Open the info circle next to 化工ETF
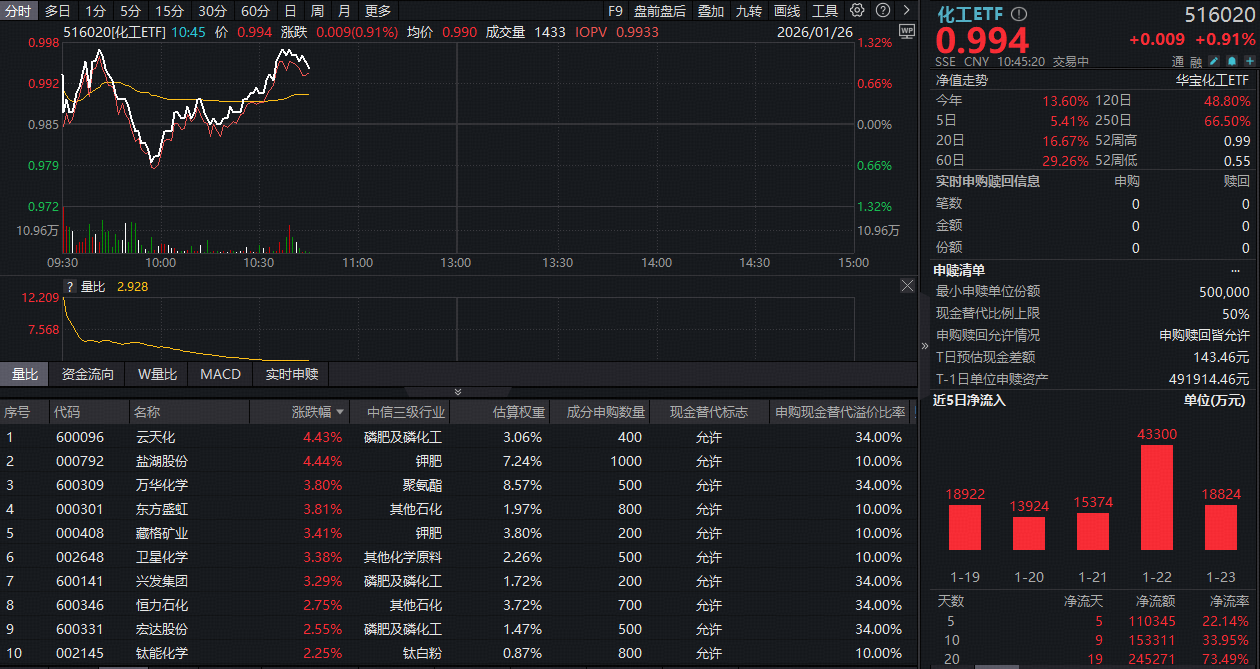Screen dimensions: 1260x669 click(x=1018, y=14)
